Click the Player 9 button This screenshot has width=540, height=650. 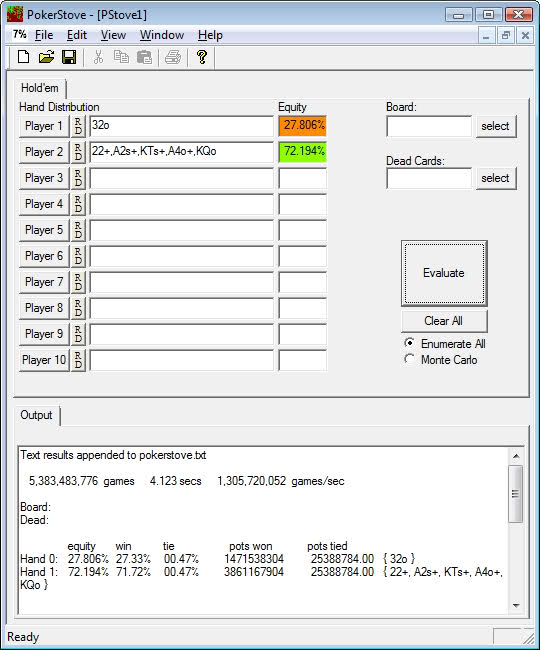point(44,334)
